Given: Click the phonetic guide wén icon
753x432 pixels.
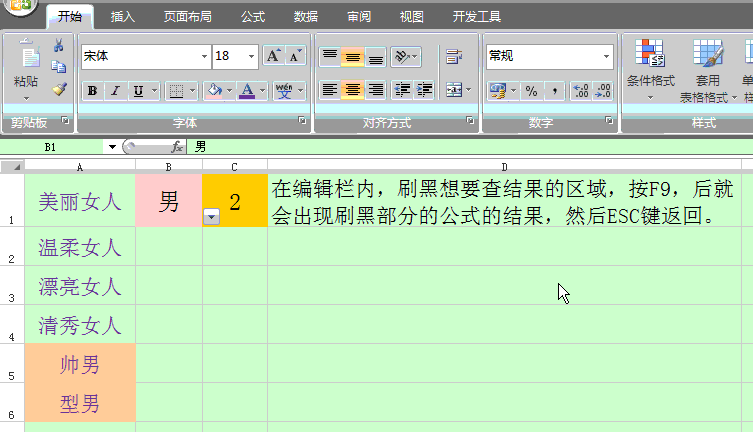Looking at the screenshot, I should [284, 91].
